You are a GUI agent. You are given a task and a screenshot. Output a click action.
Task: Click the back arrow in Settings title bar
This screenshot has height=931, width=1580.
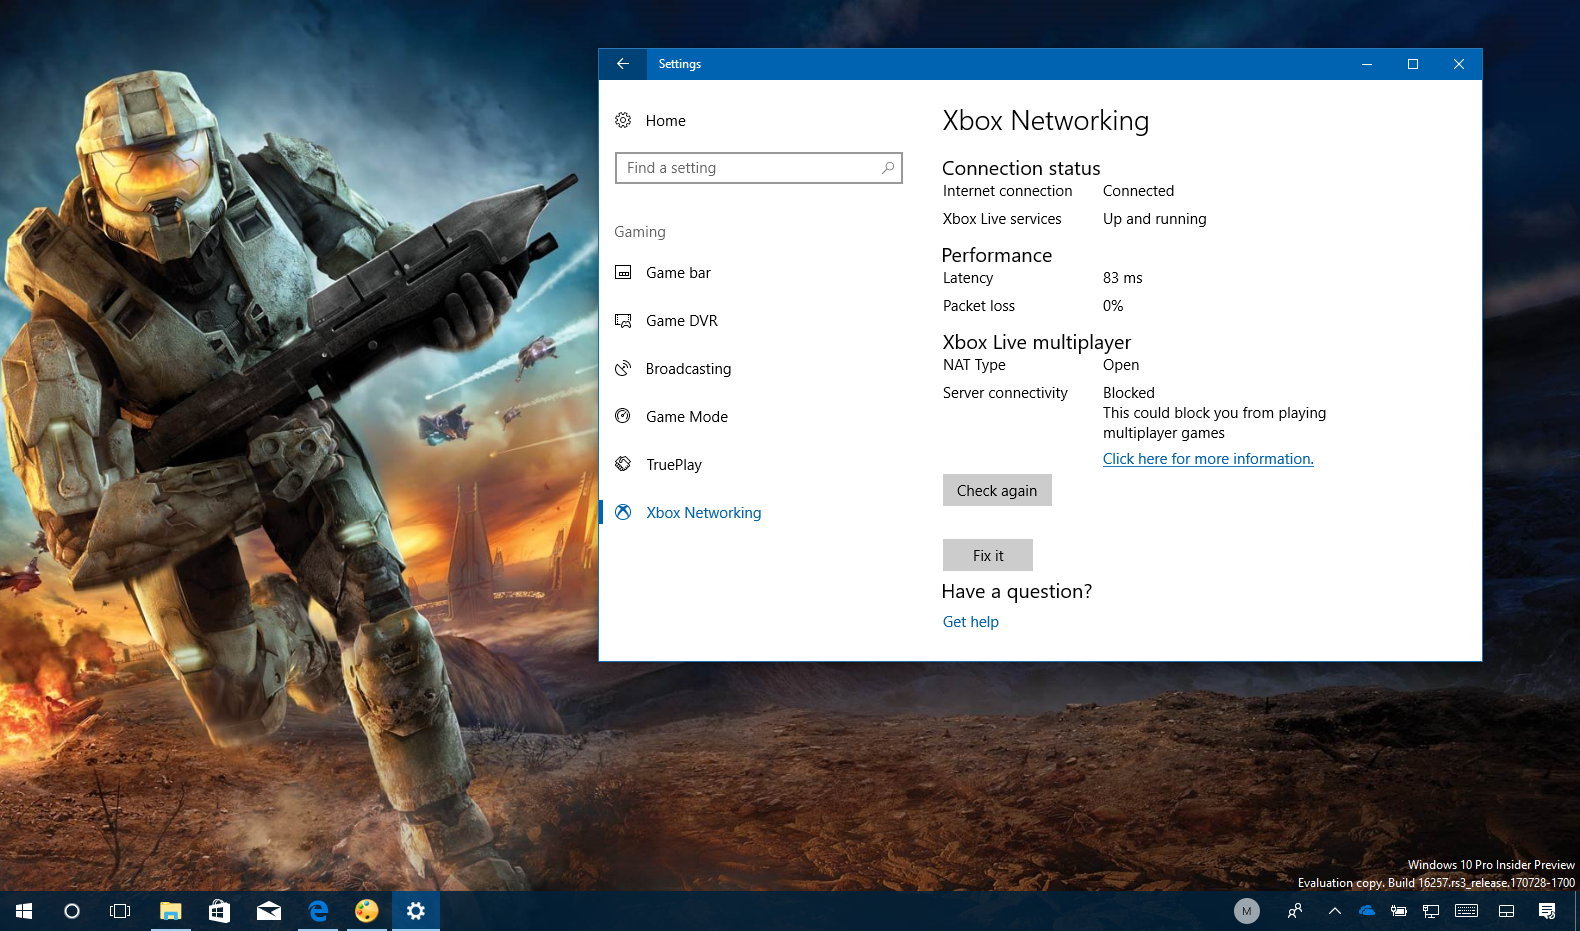(x=623, y=64)
